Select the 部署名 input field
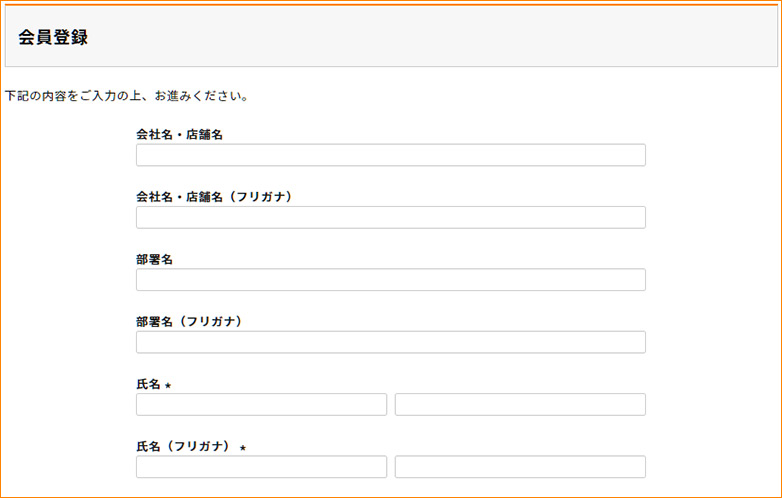The image size is (782, 498). [x=390, y=280]
